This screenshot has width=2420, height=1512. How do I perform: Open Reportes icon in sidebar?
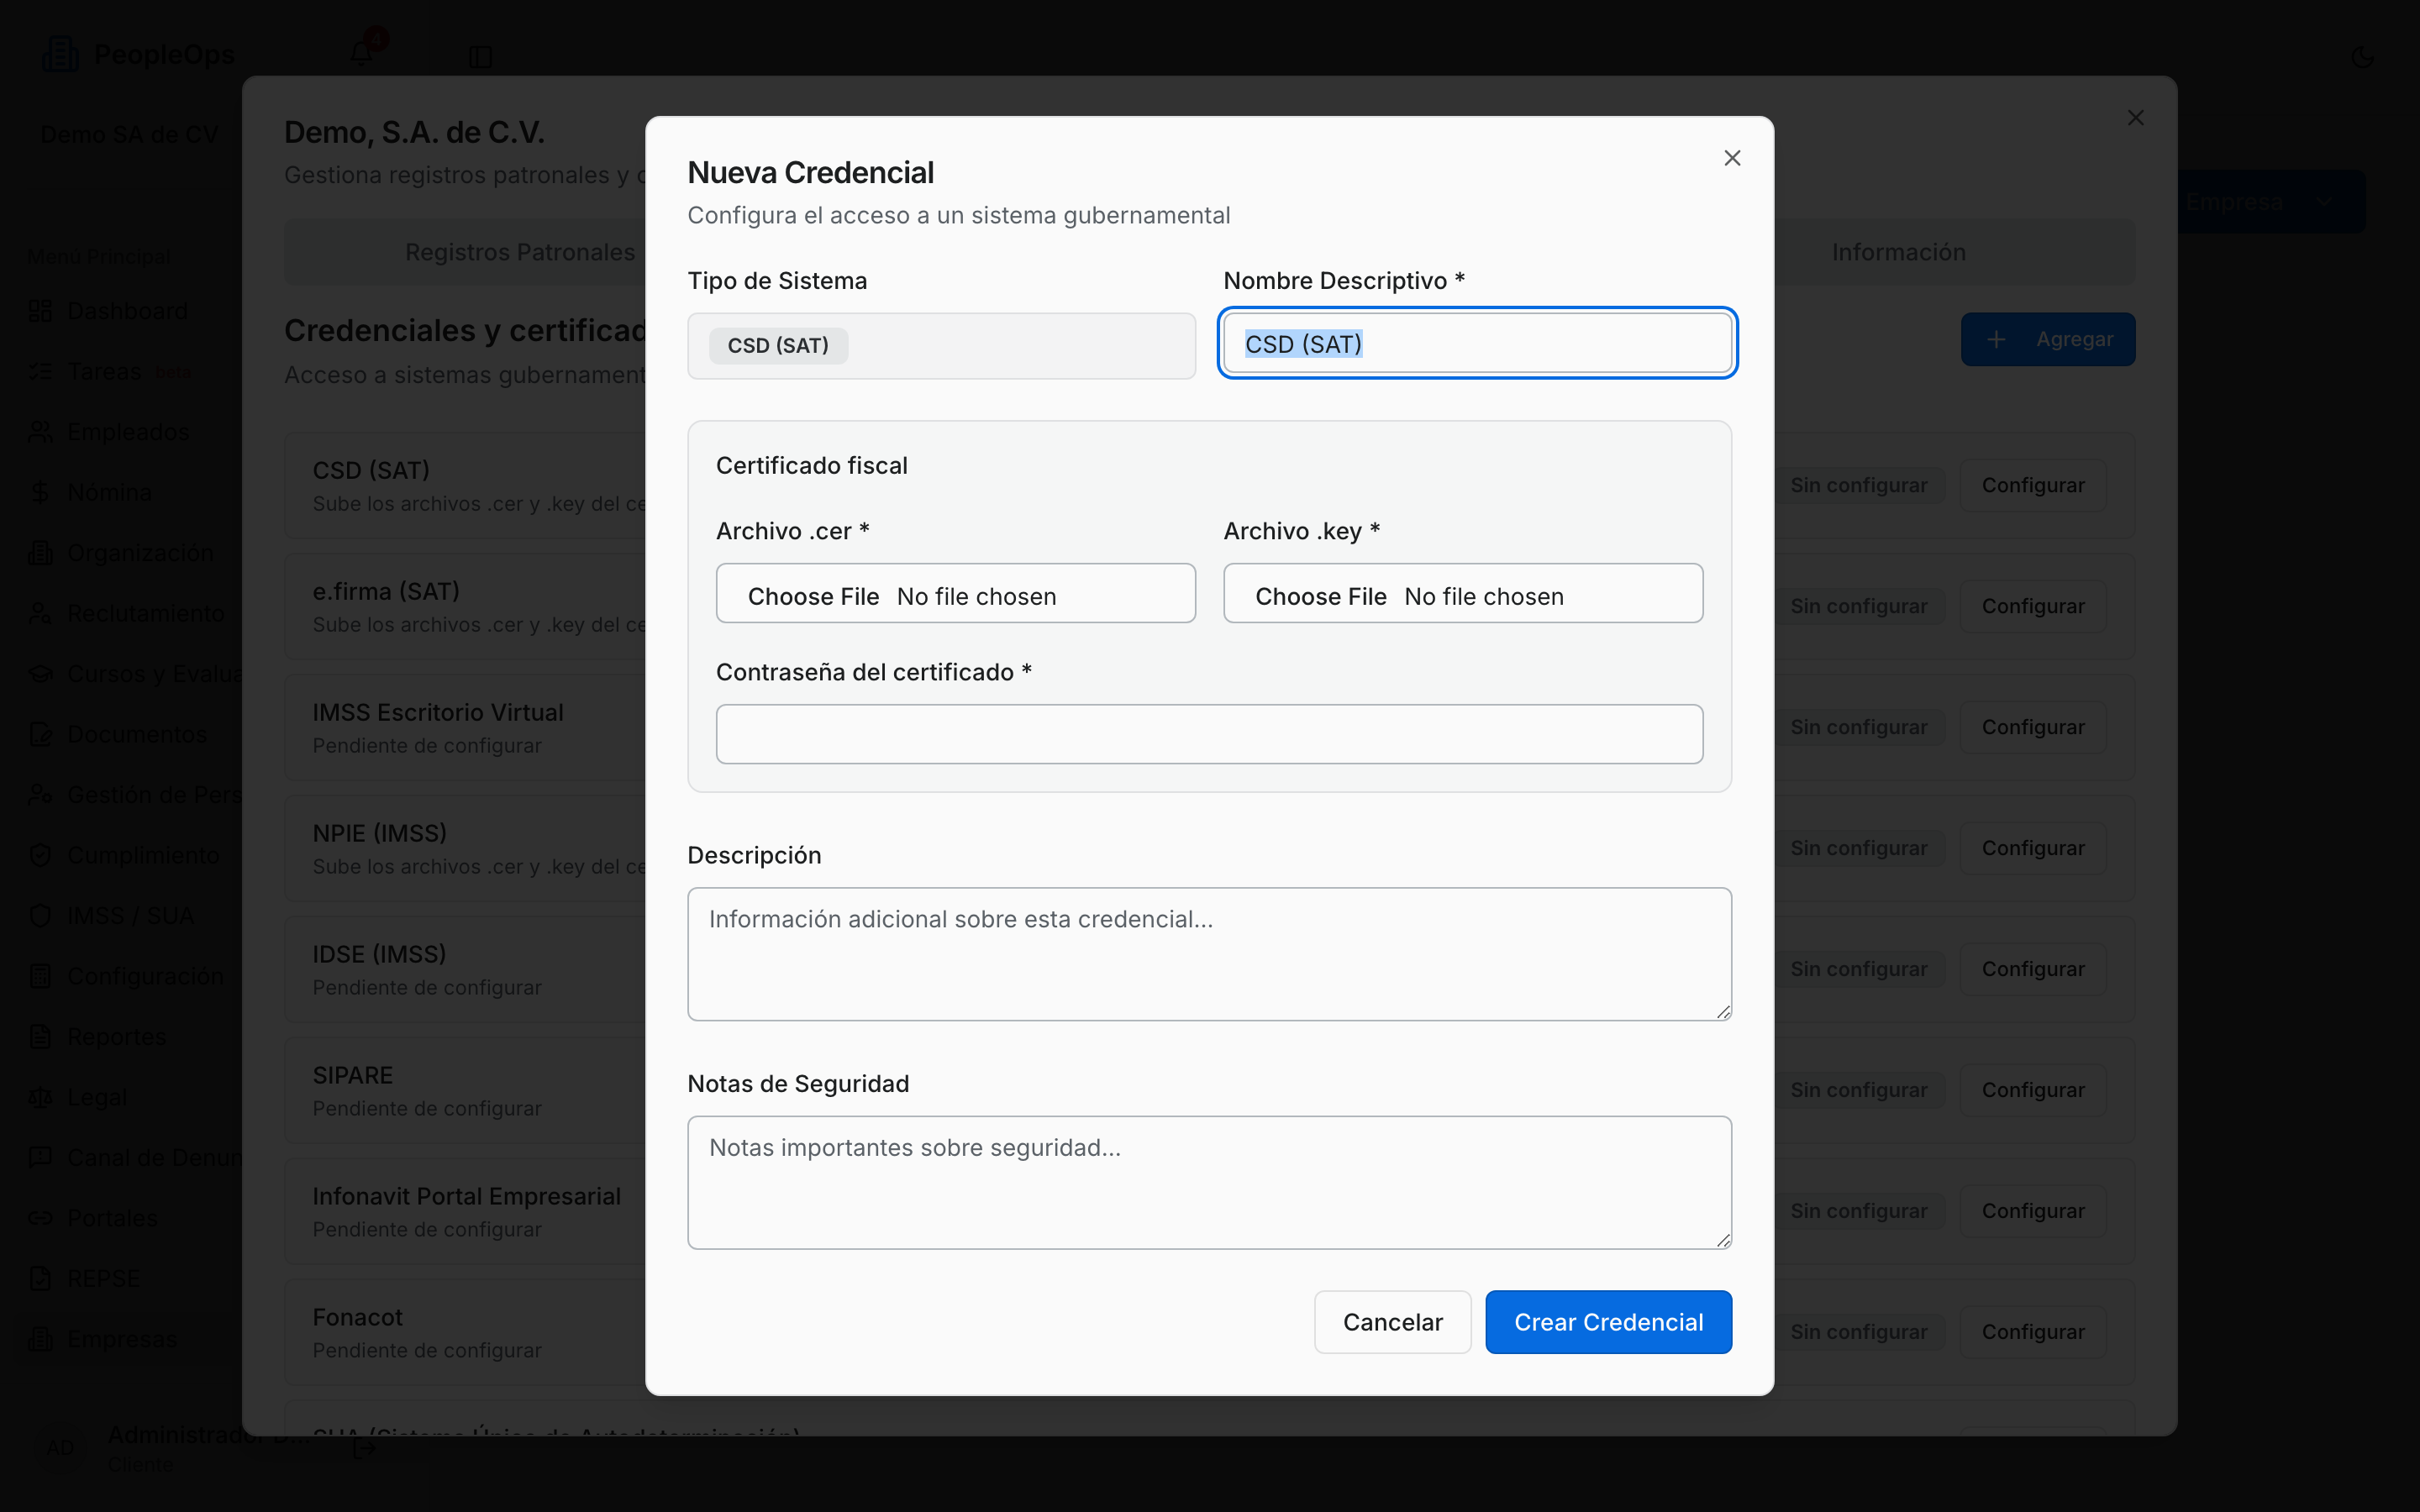point(40,1037)
